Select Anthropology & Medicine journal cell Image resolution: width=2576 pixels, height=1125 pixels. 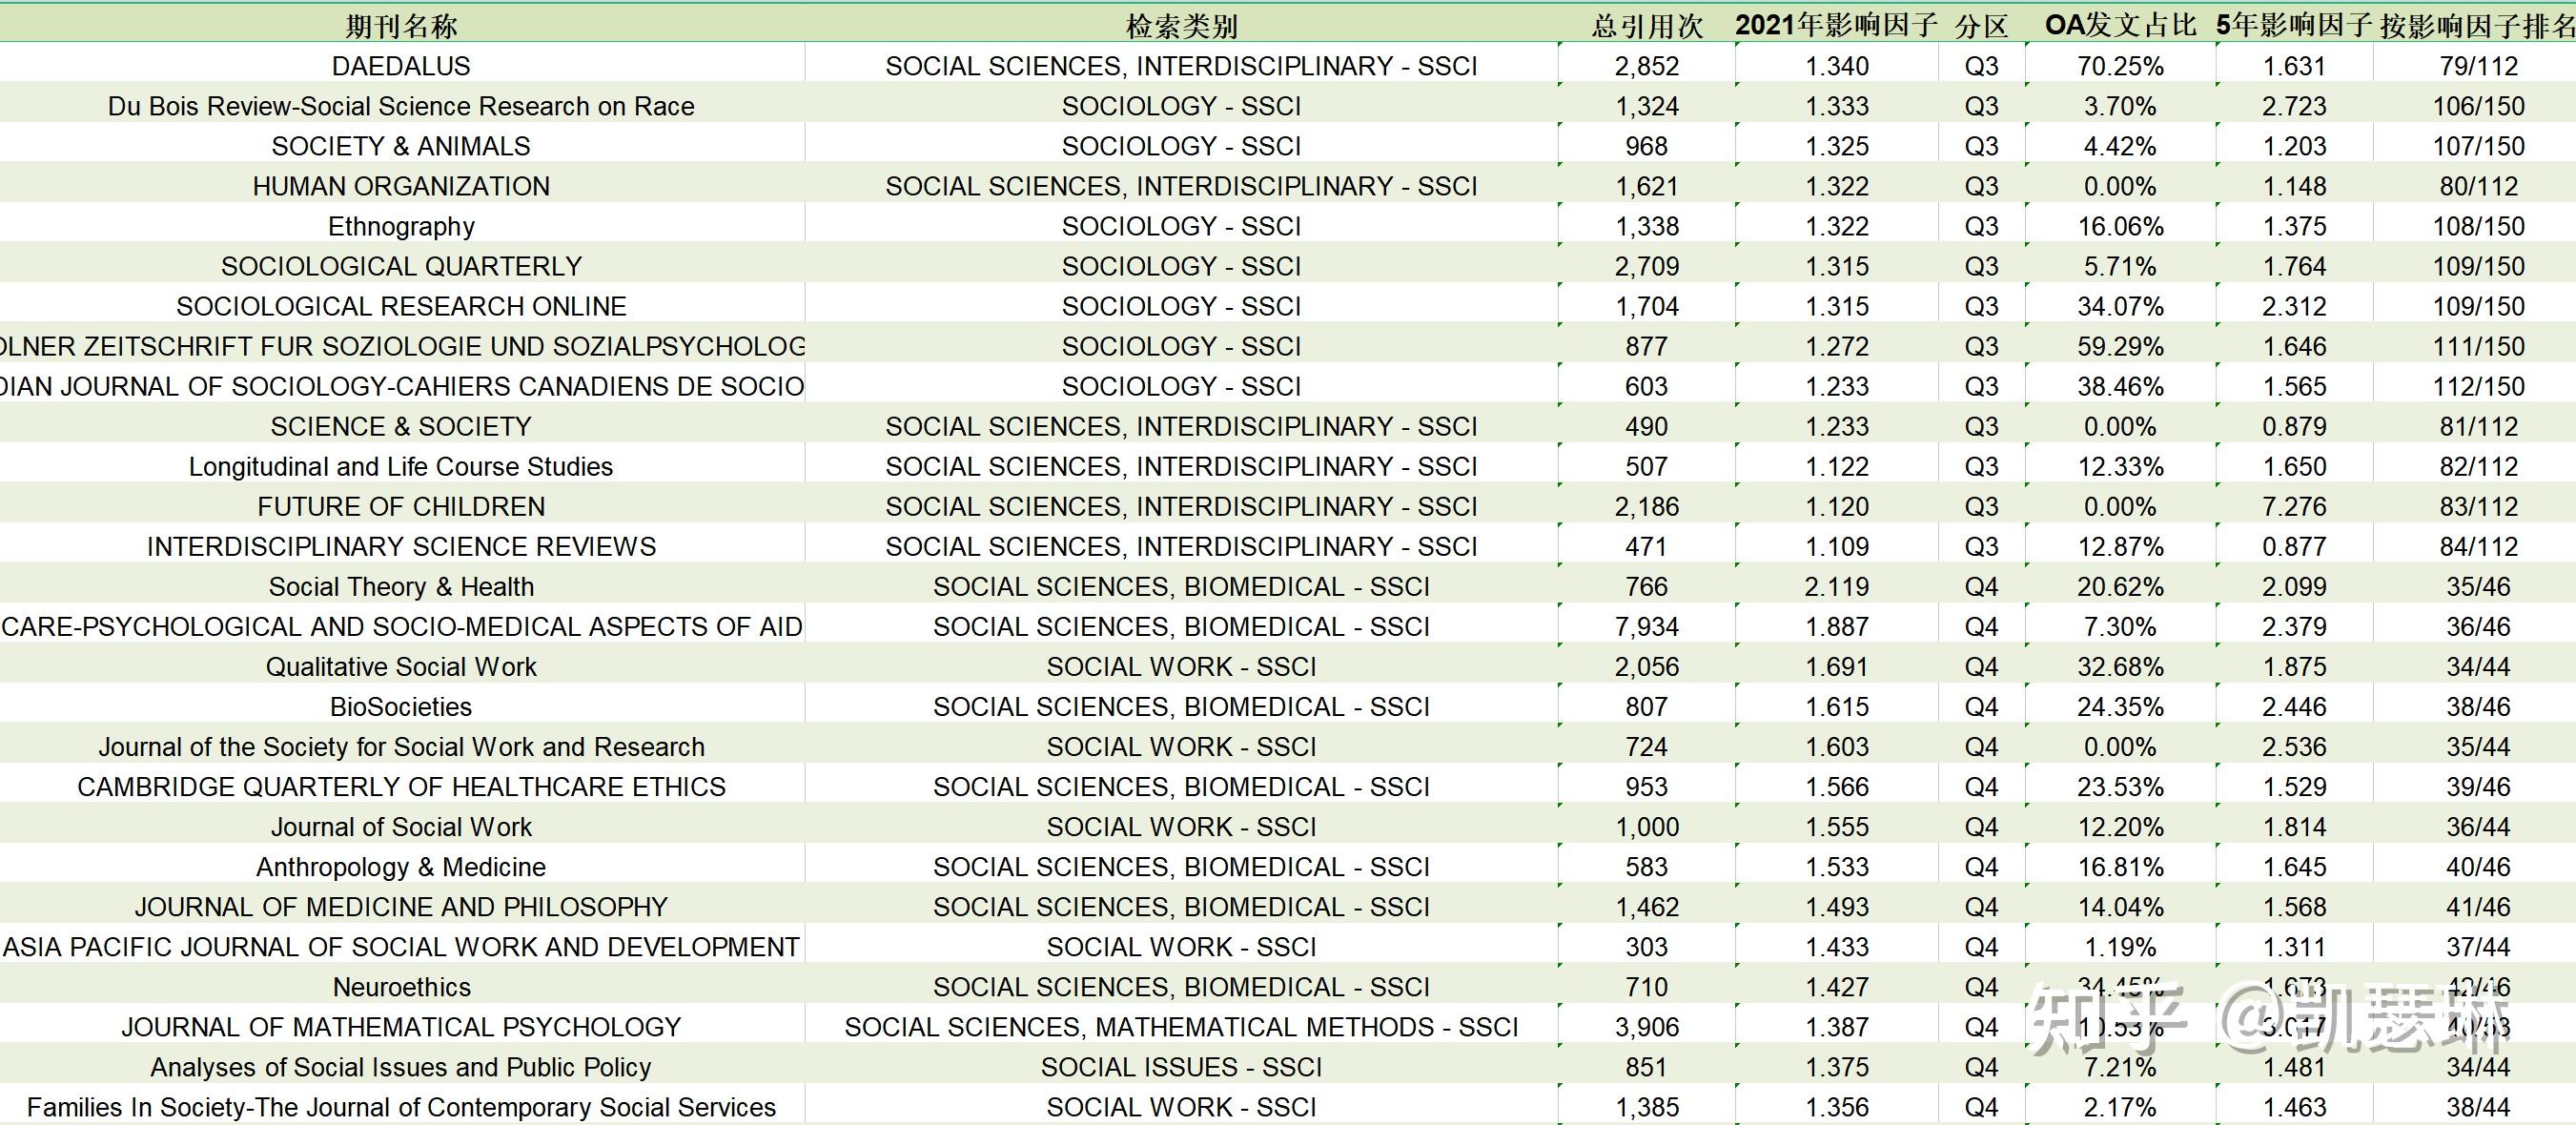coord(401,867)
